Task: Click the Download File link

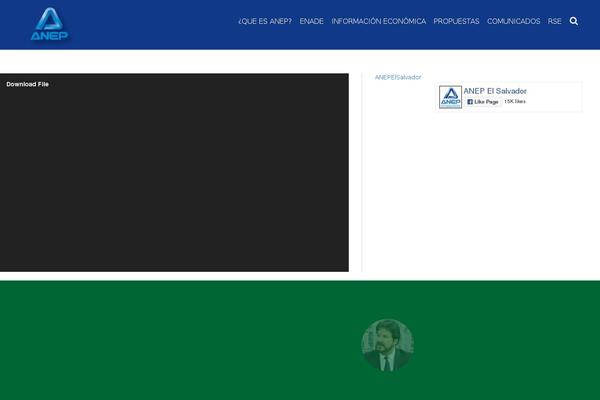Action: pyautogui.click(x=28, y=84)
